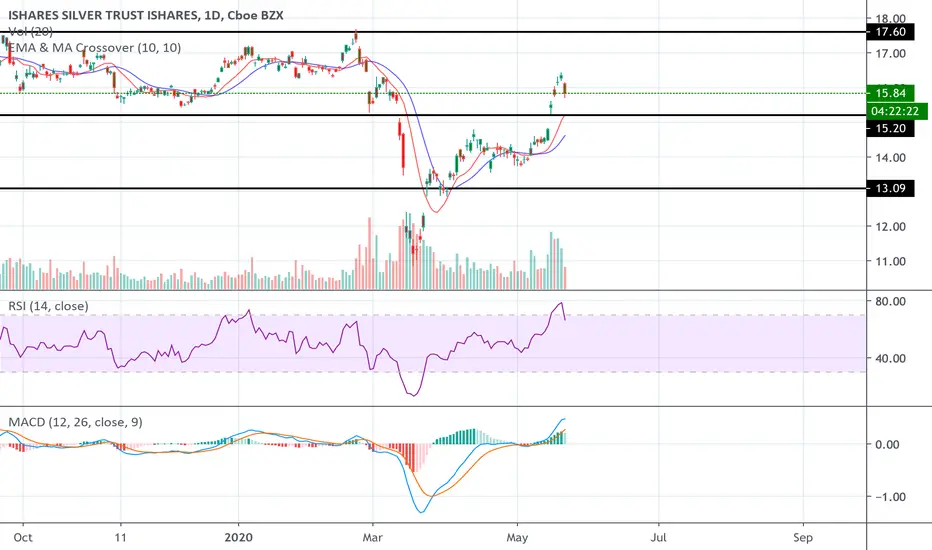Screen dimensions: 932x550
Task: Click the 14.00 price axis value
Action: pos(890,158)
